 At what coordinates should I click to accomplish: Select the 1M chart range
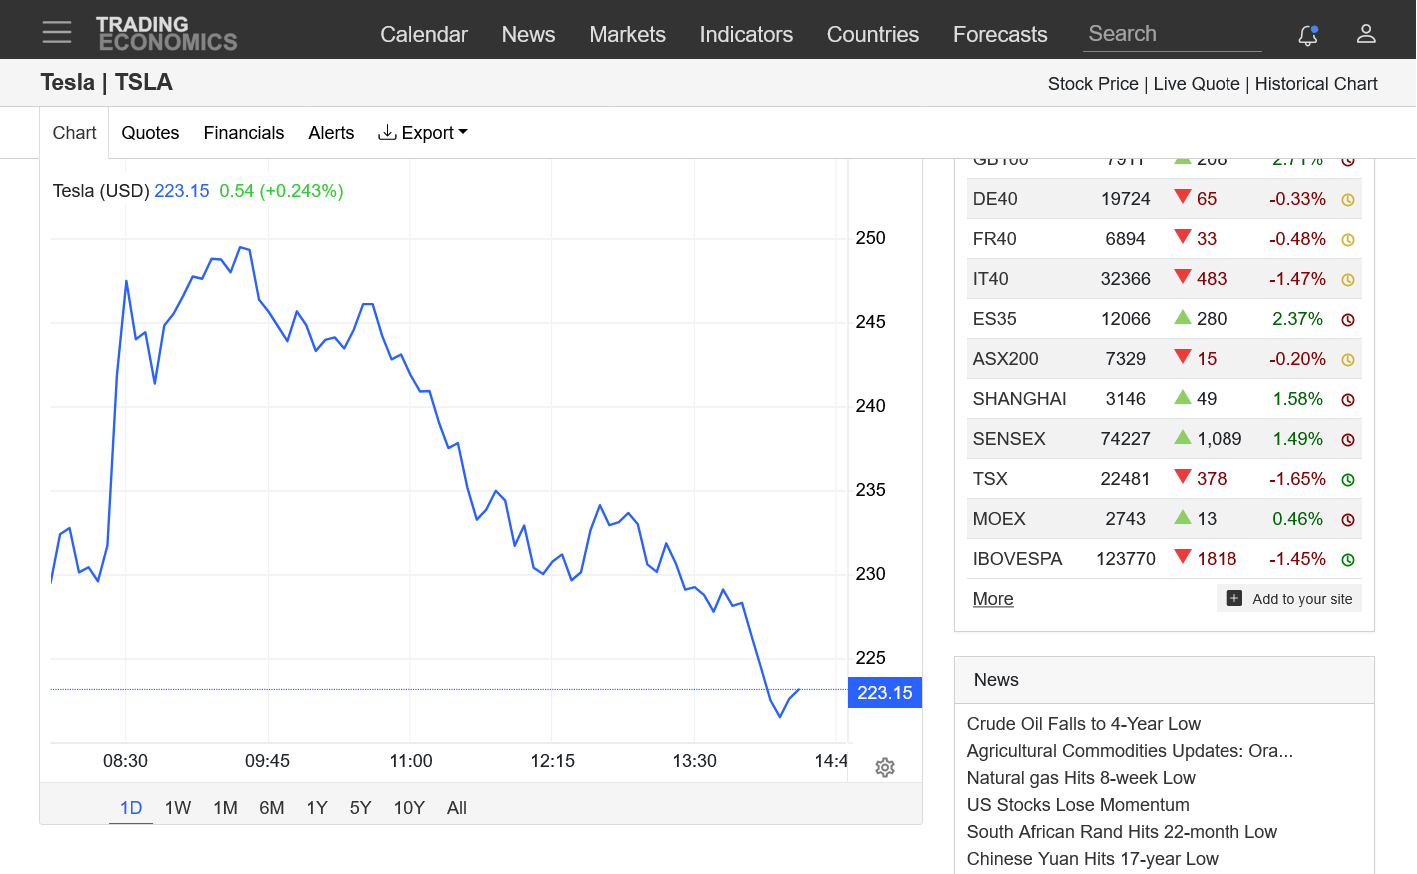point(225,808)
